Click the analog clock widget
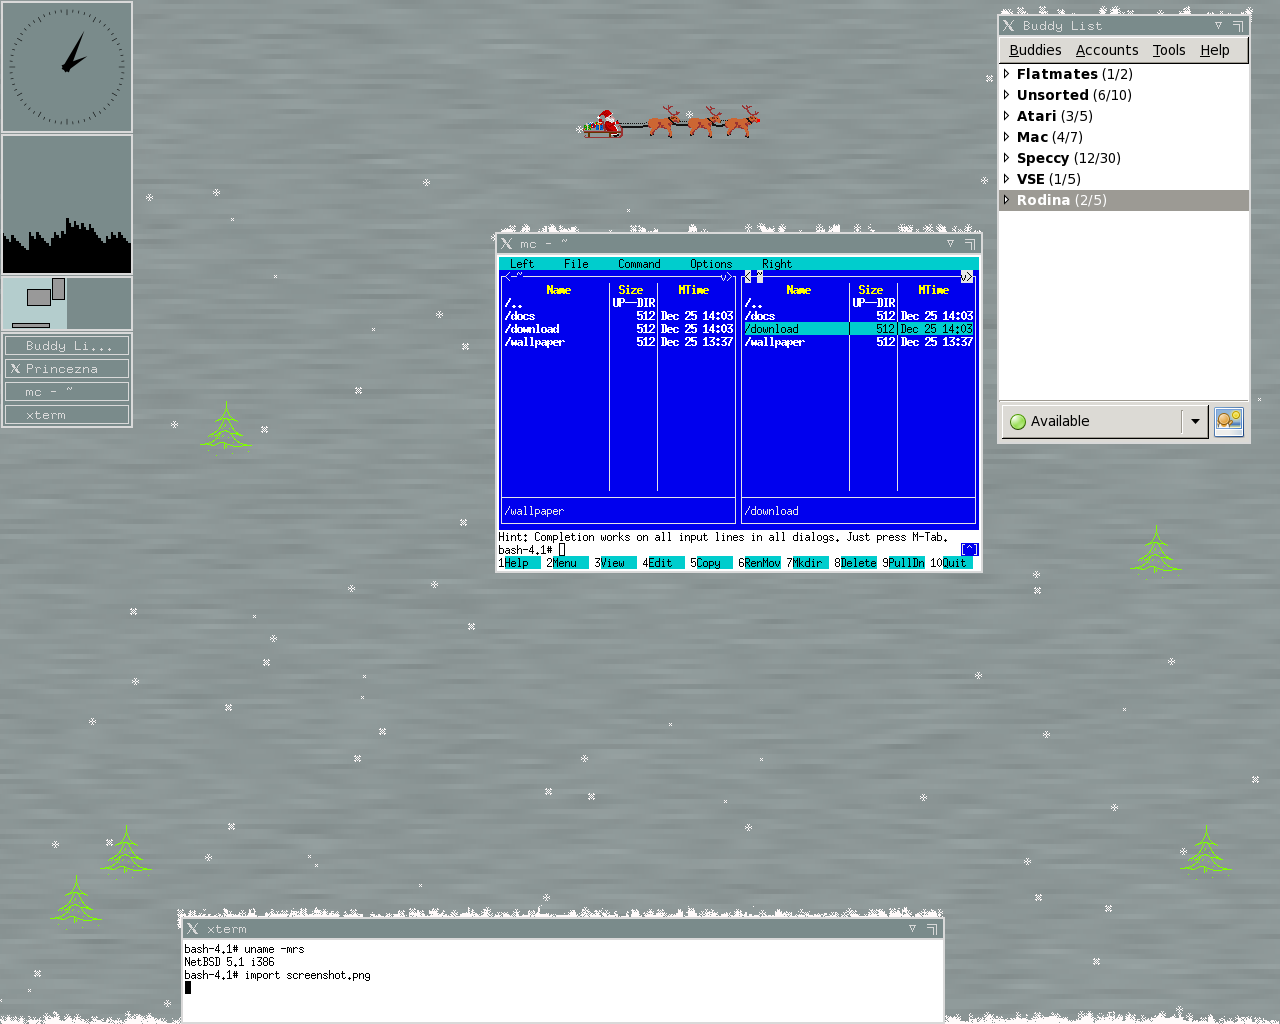This screenshot has height=1024, width=1280. tap(67, 67)
